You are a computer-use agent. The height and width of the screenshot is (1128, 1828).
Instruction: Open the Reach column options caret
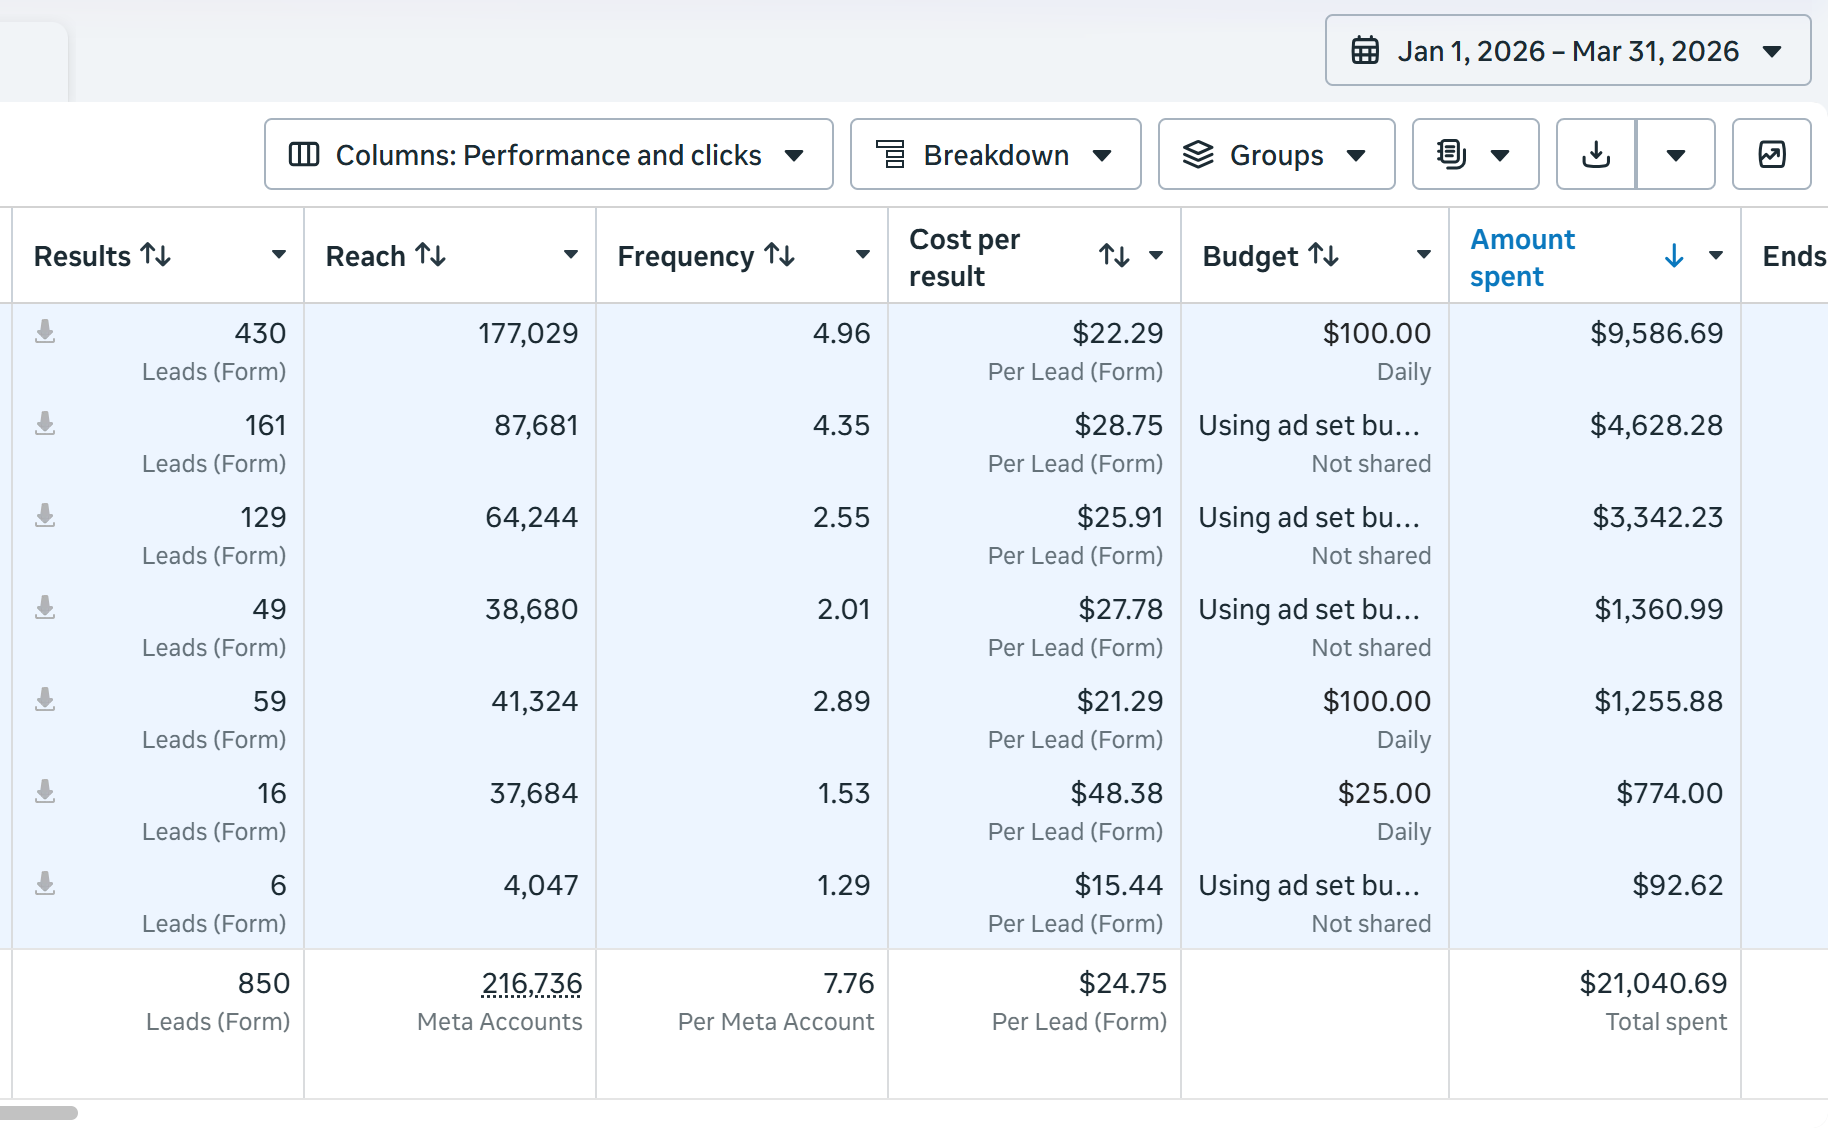[x=571, y=255]
